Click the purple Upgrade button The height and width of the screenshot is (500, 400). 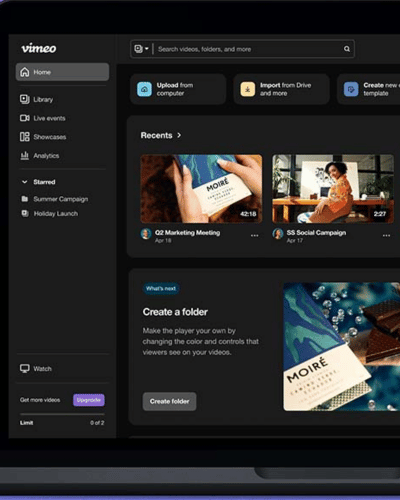[x=89, y=400]
